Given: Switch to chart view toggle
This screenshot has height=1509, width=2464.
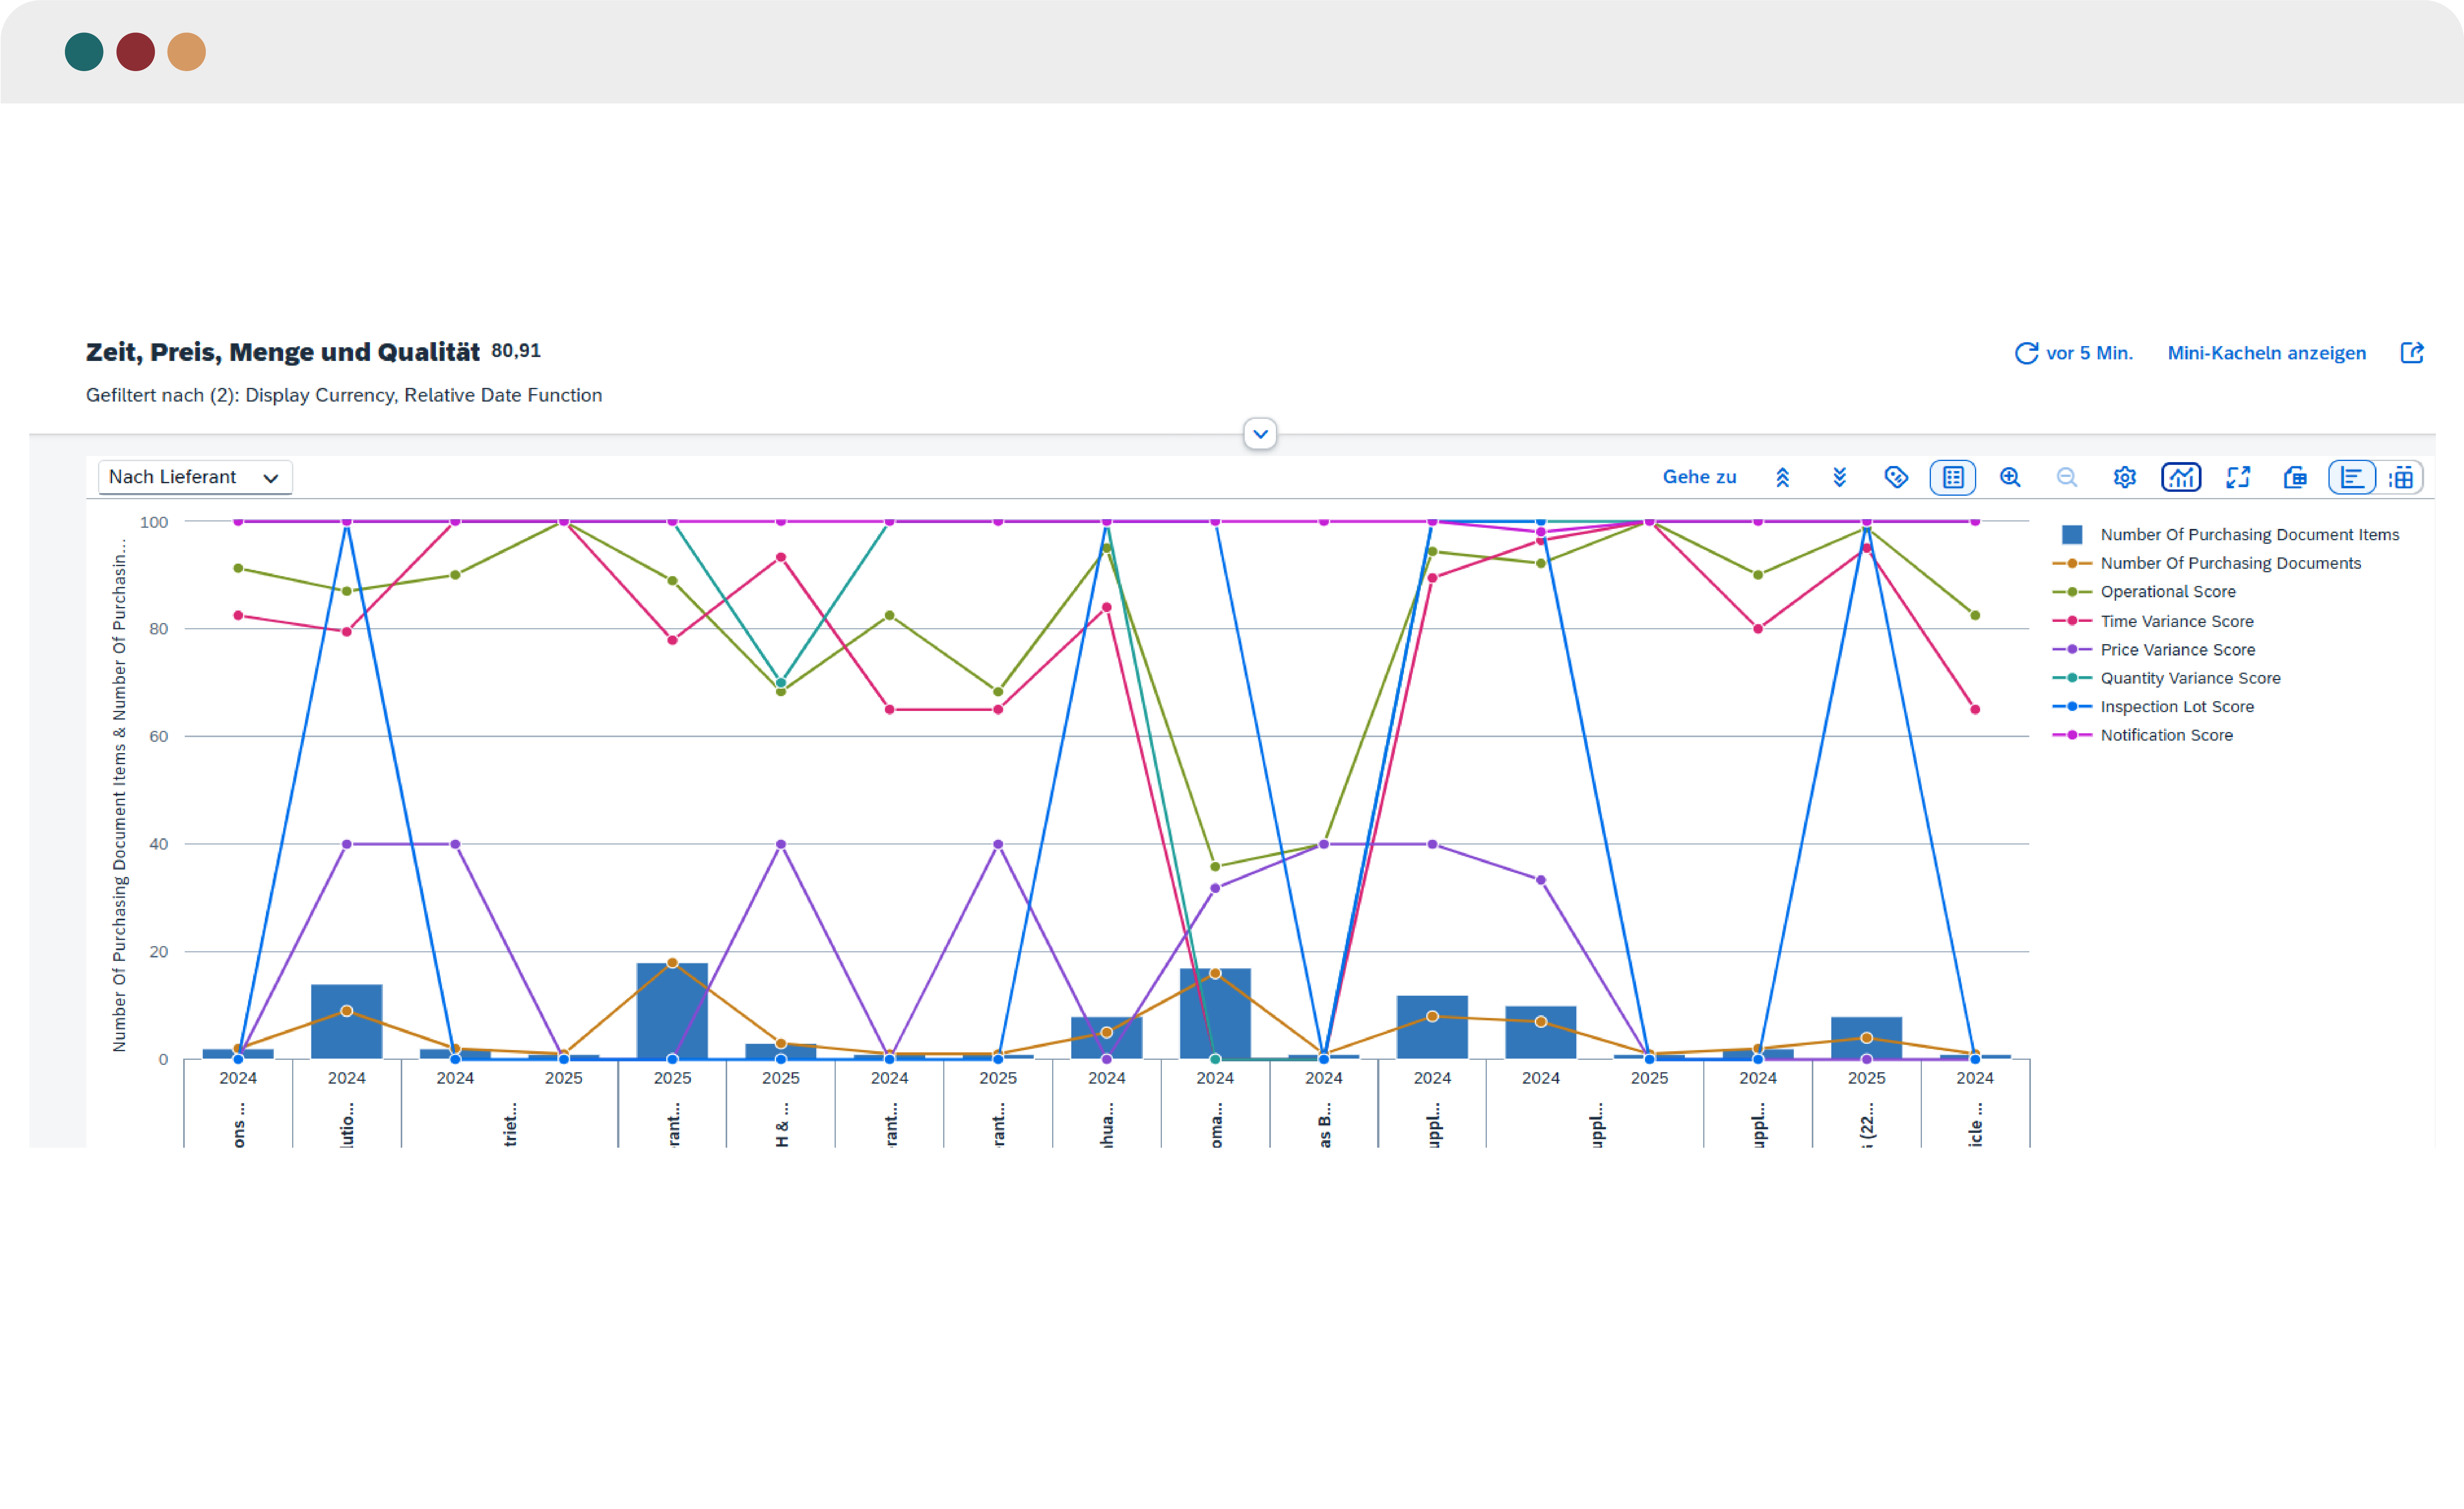Looking at the screenshot, I should coord(2352,478).
